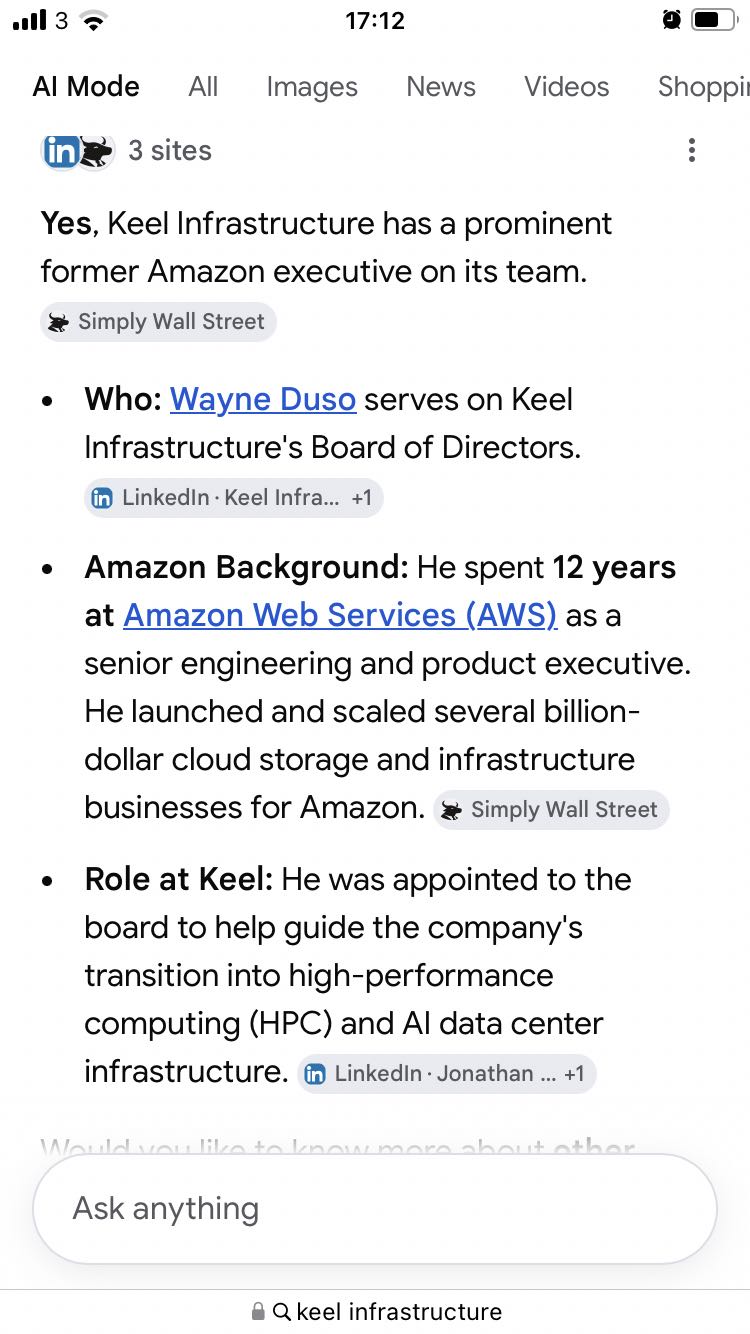750x1334 pixels.
Task: Tap the battery indicator in status bar
Action: [x=714, y=20]
